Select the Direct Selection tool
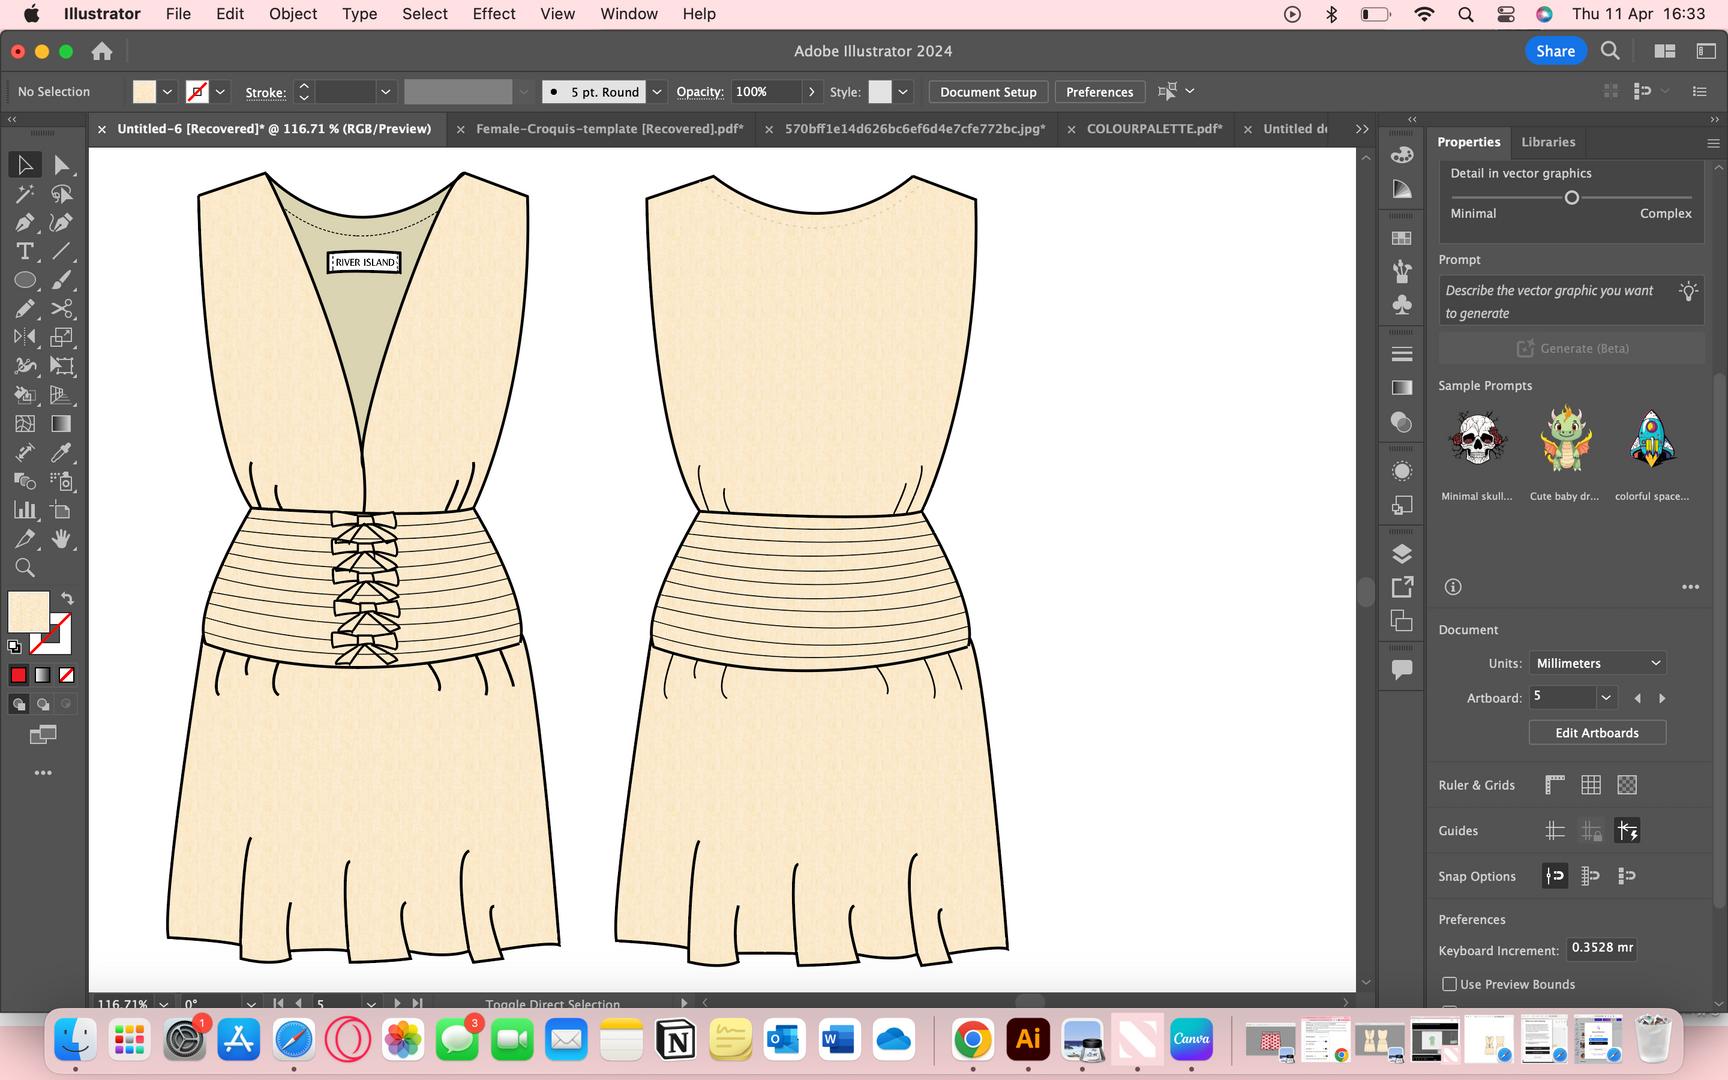 click(x=61, y=165)
